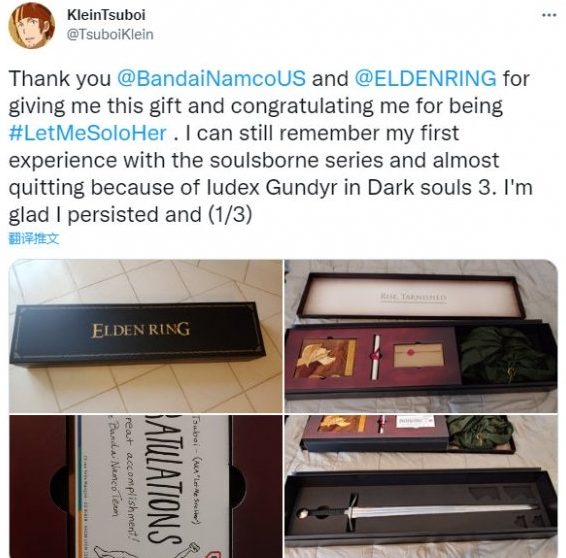566x558 pixels.
Task: Click the translate tweet link
Action: pos(34,239)
